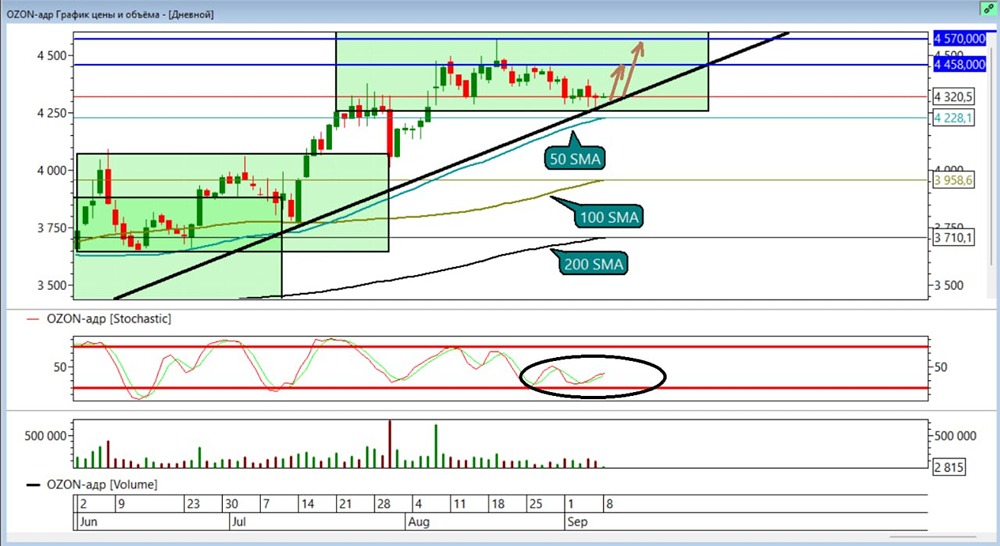This screenshot has height=546, width=1000.
Task: Click date 14 on the time axis
Action: 307,504
